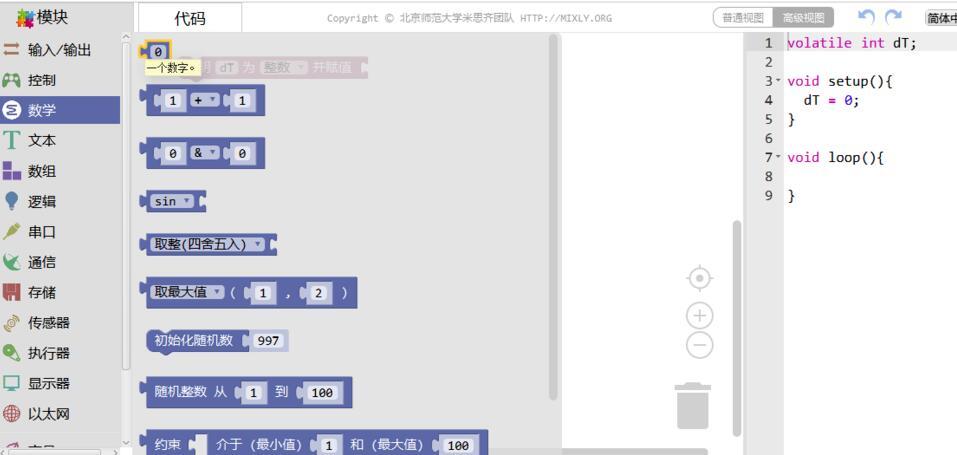Select the 数学 math category
This screenshot has height=455, width=957.
[x=42, y=111]
